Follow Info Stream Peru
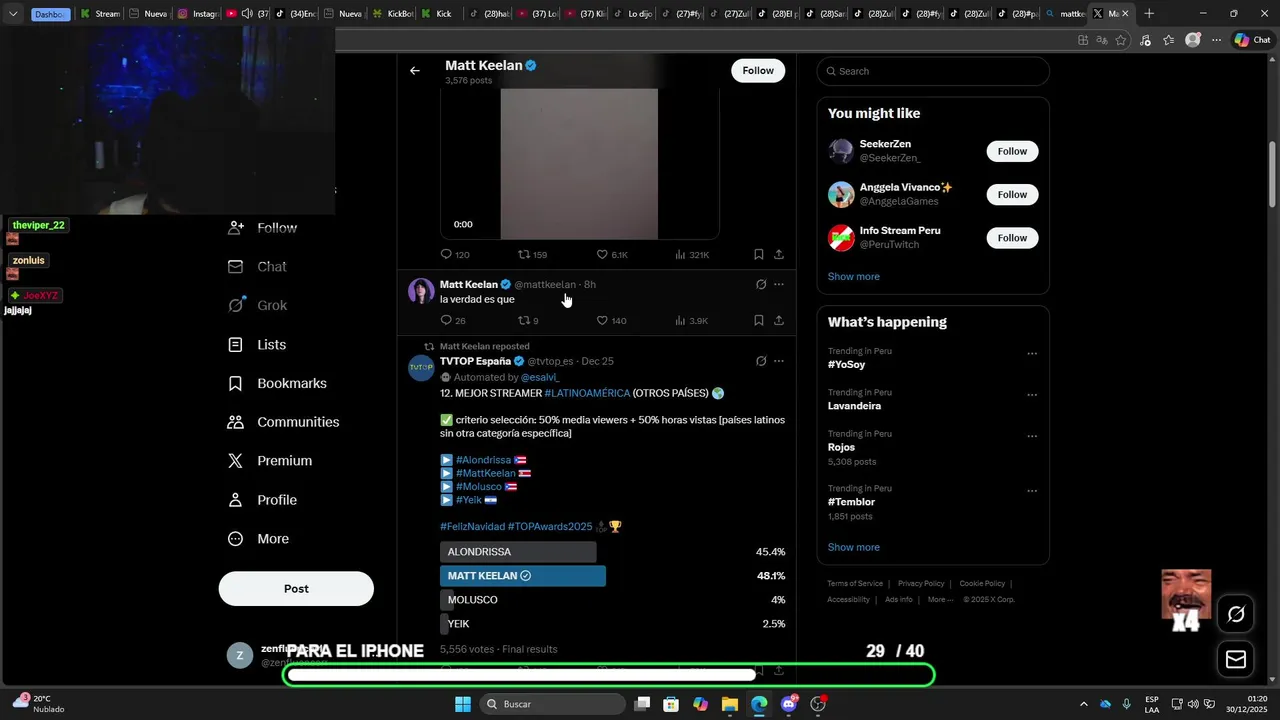Screen dimensions: 1280x720 click(x=1012, y=238)
